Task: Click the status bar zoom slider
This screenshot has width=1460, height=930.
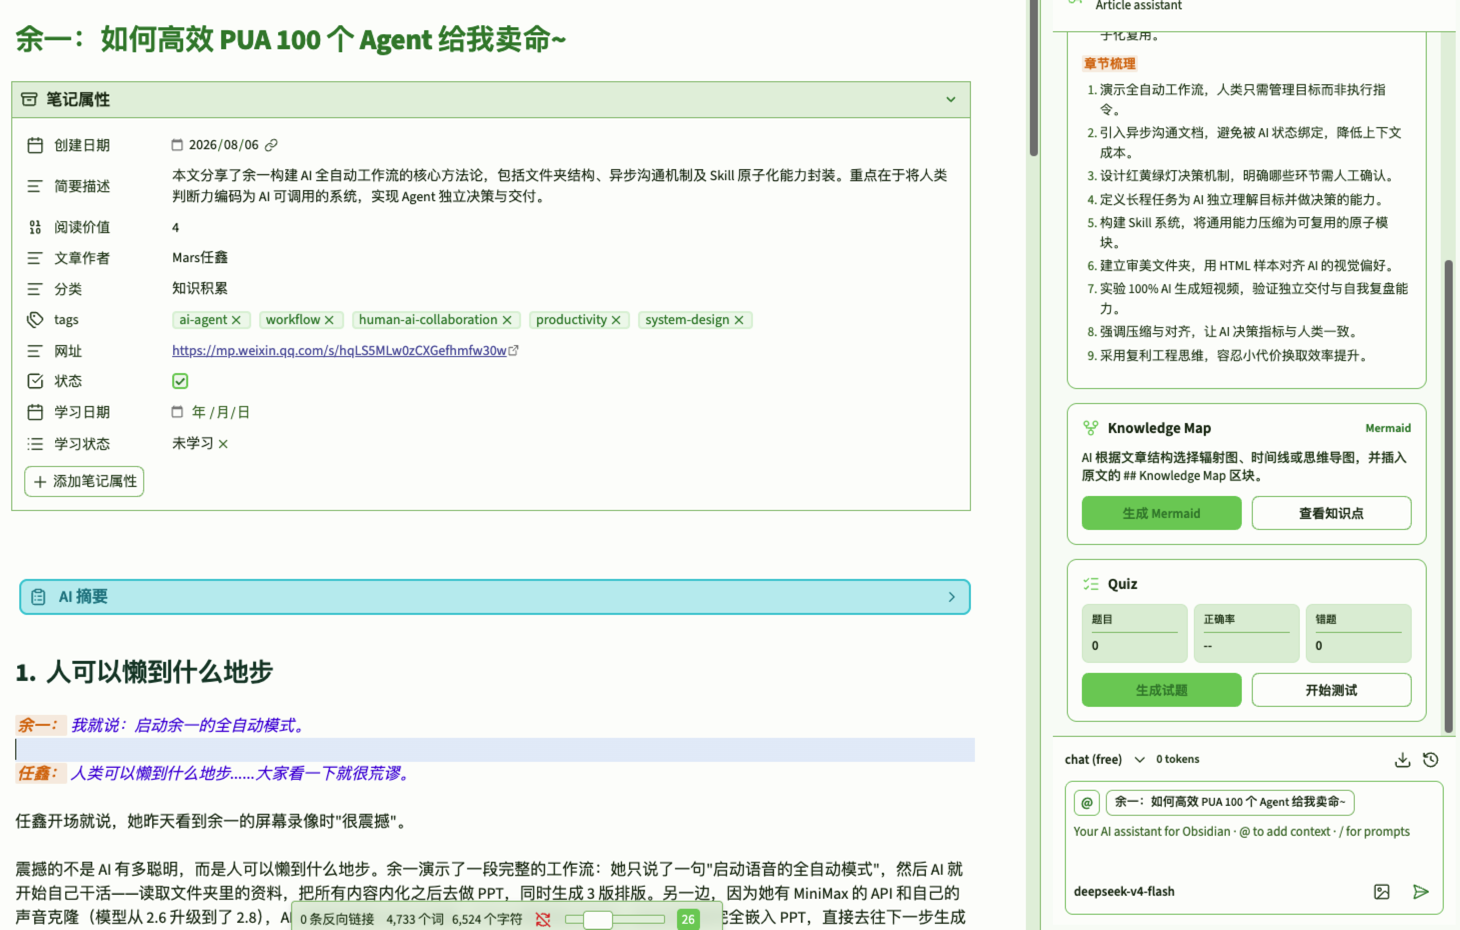Action: (614, 919)
